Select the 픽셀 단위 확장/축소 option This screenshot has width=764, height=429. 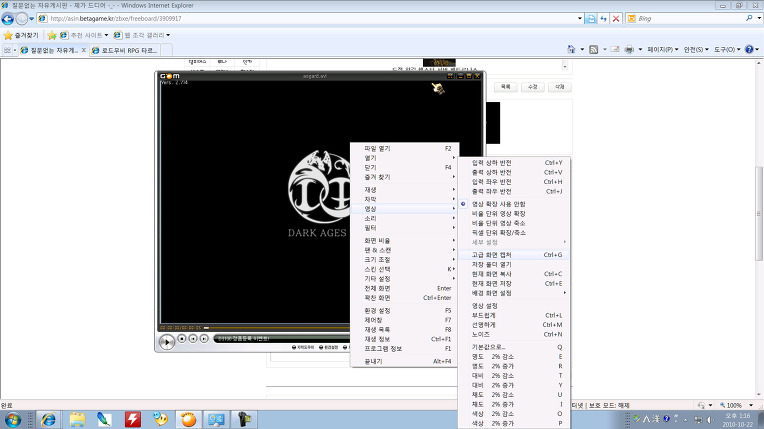(514, 233)
